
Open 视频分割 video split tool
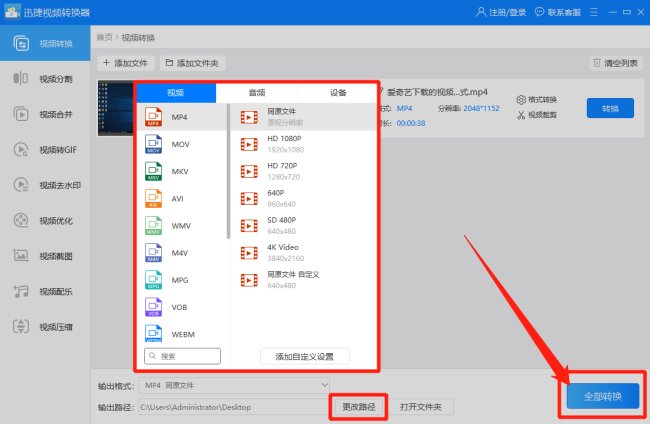[45, 79]
